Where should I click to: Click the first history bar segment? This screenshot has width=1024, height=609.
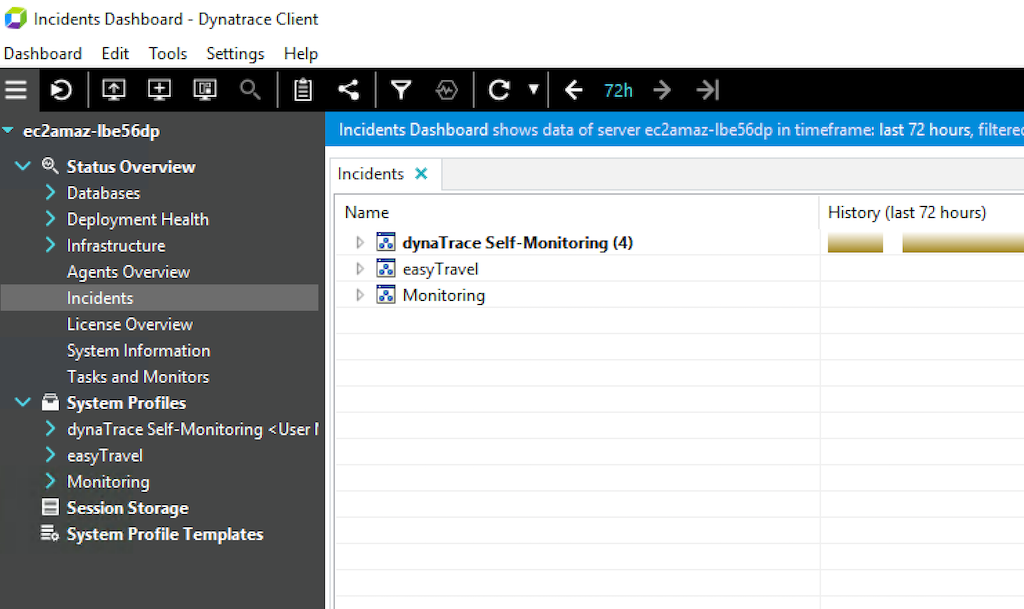855,243
